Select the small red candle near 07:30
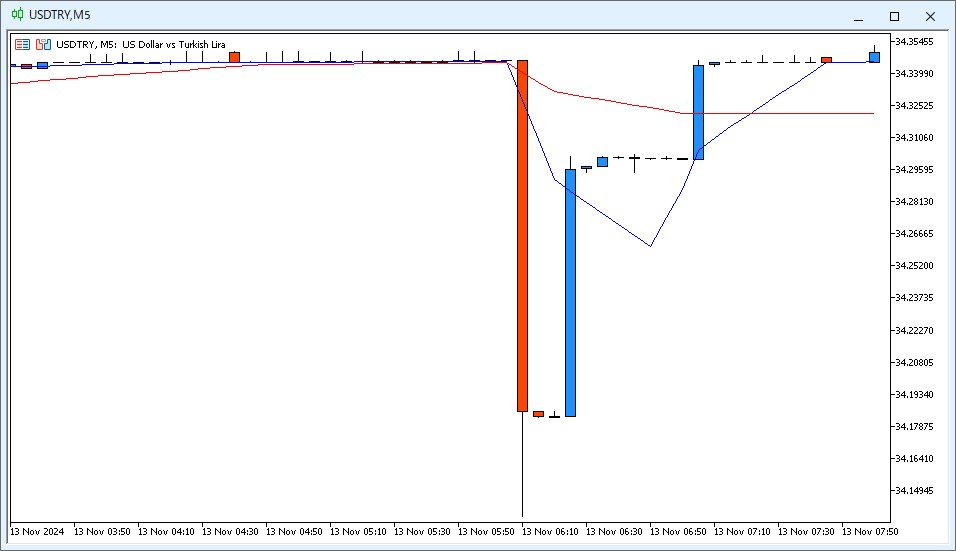Image resolution: width=956 pixels, height=551 pixels. pos(826,60)
